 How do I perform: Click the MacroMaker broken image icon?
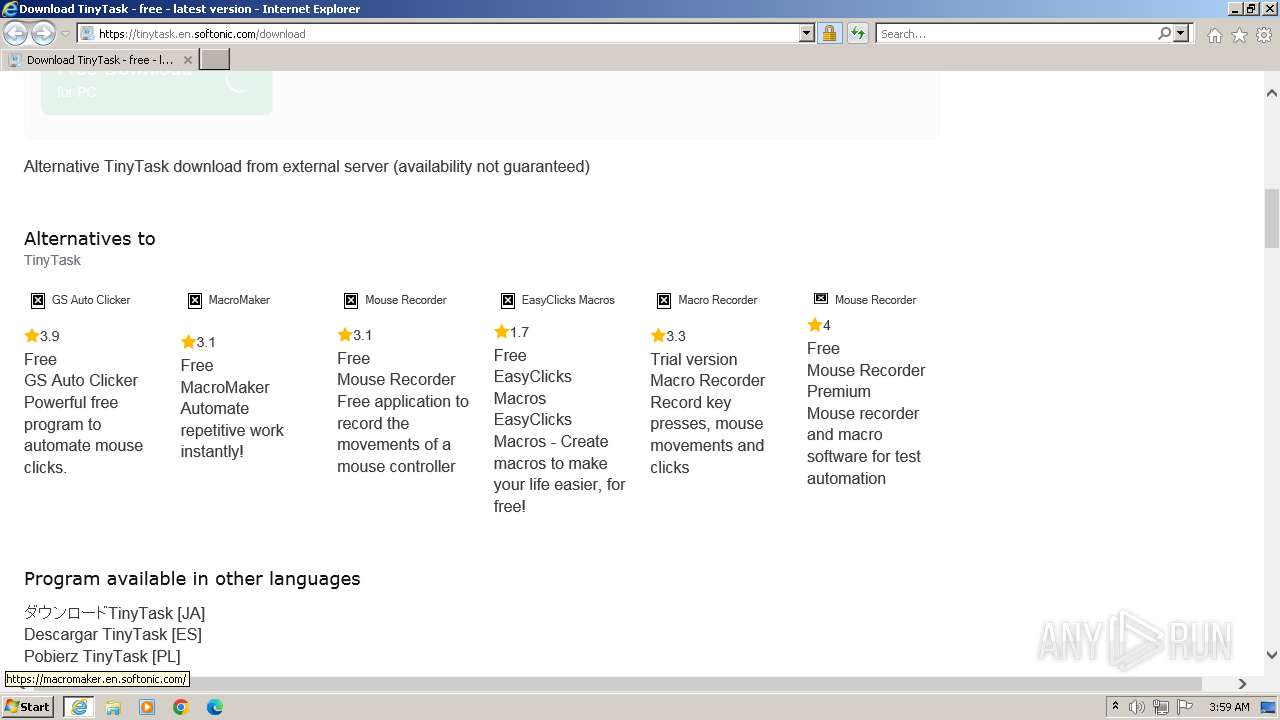195,300
